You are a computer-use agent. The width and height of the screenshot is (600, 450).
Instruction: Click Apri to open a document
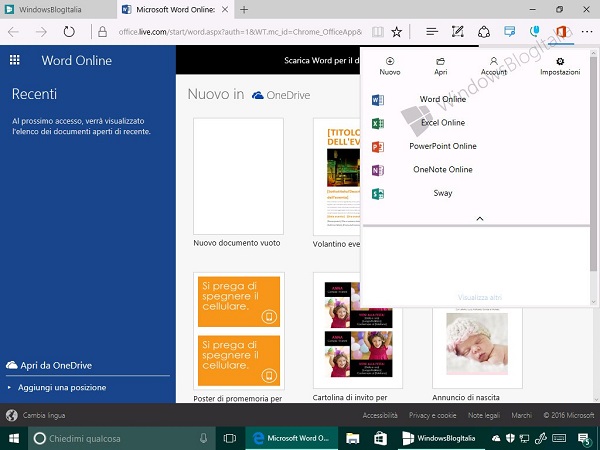click(440, 66)
